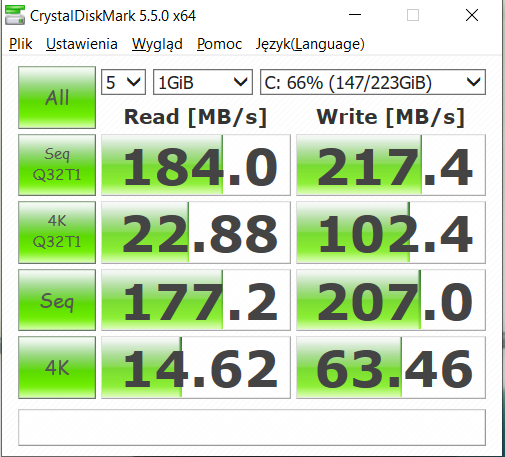Click the Seq read result 177.2

point(196,300)
